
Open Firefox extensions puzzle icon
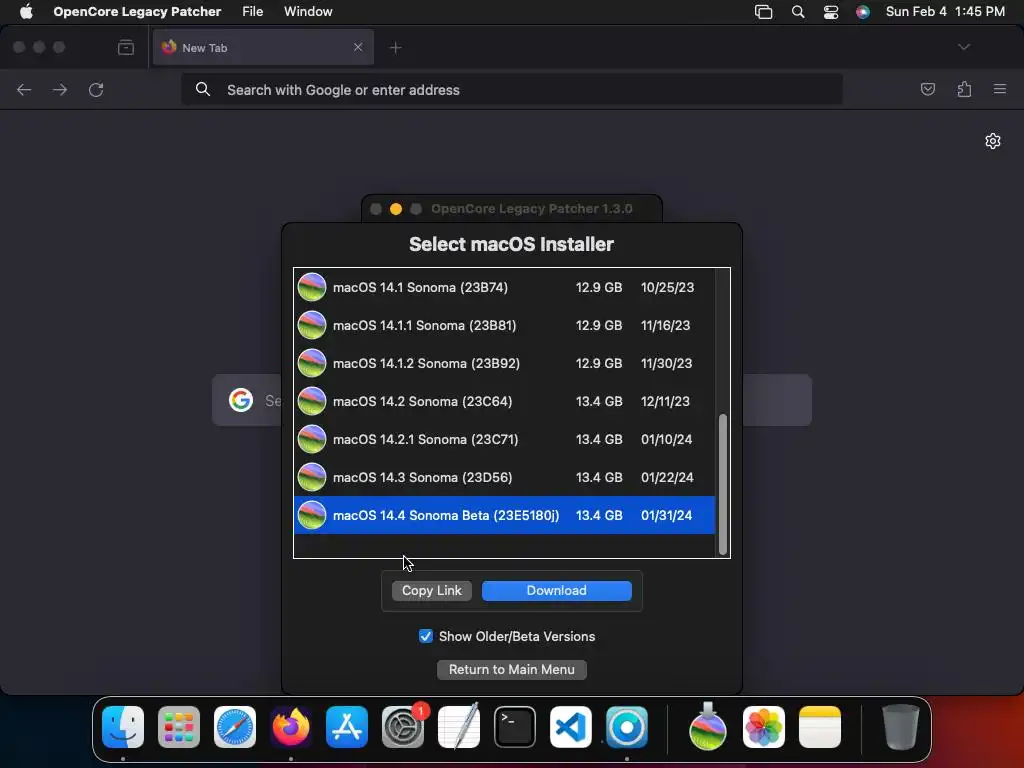pos(964,89)
